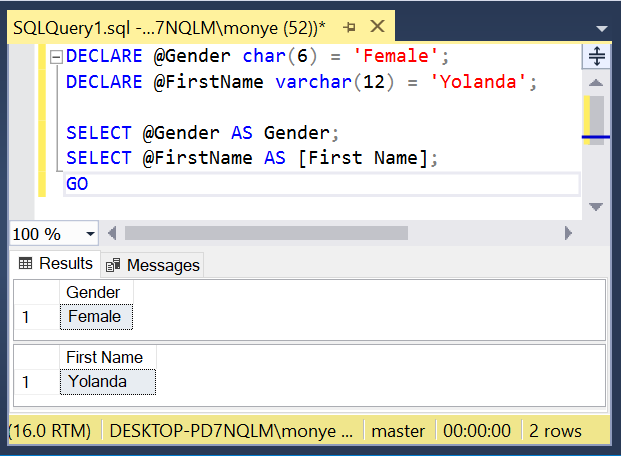621x456 pixels.
Task: Close the SQLQuery1.sql tab
Action: coord(377,27)
